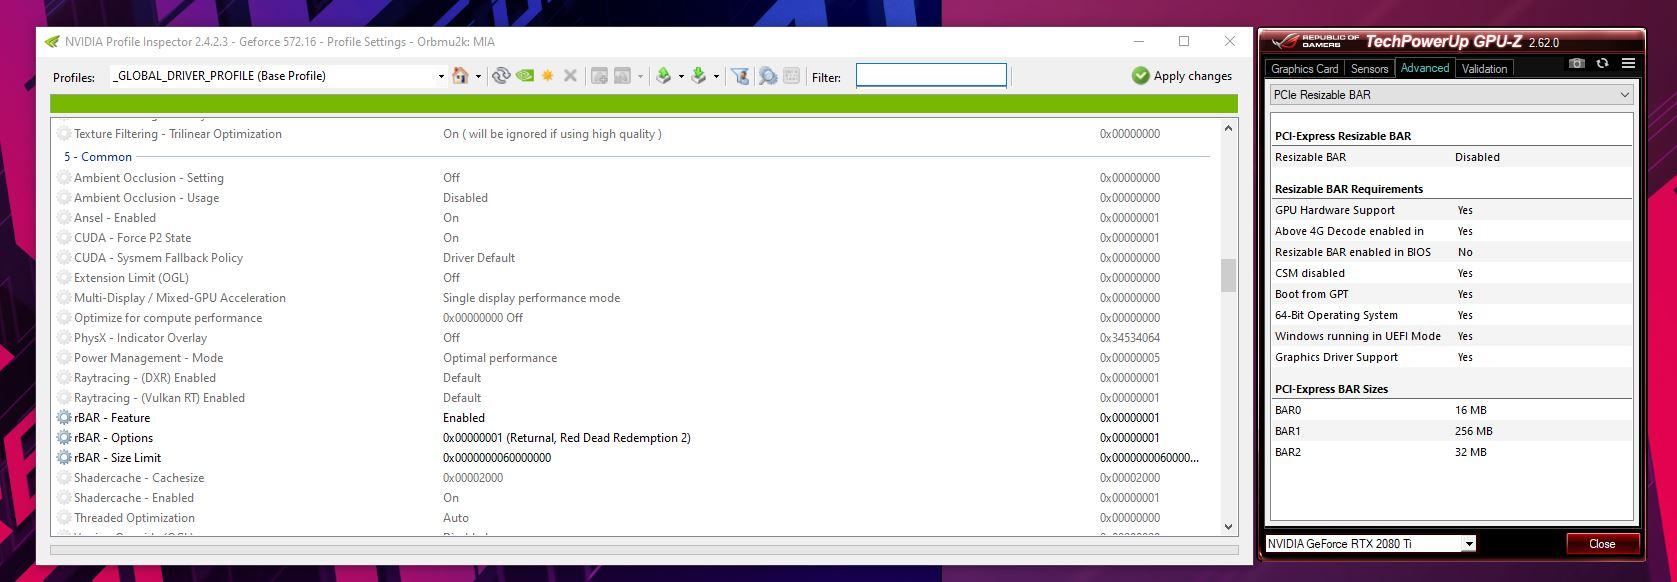This screenshot has height=582, width=1677.
Task: Click the gear icon beside Texture Filtering - Trilinear Optimization
Action: click(64, 134)
